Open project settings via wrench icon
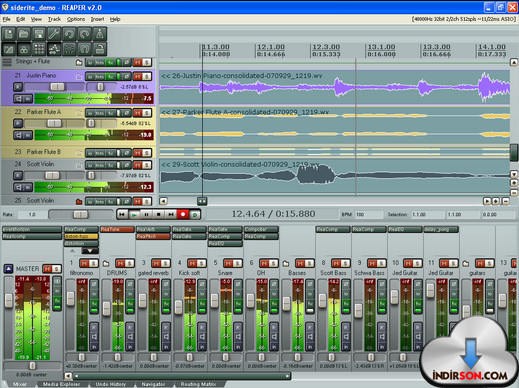This screenshot has height=388, width=519. tap(54, 34)
